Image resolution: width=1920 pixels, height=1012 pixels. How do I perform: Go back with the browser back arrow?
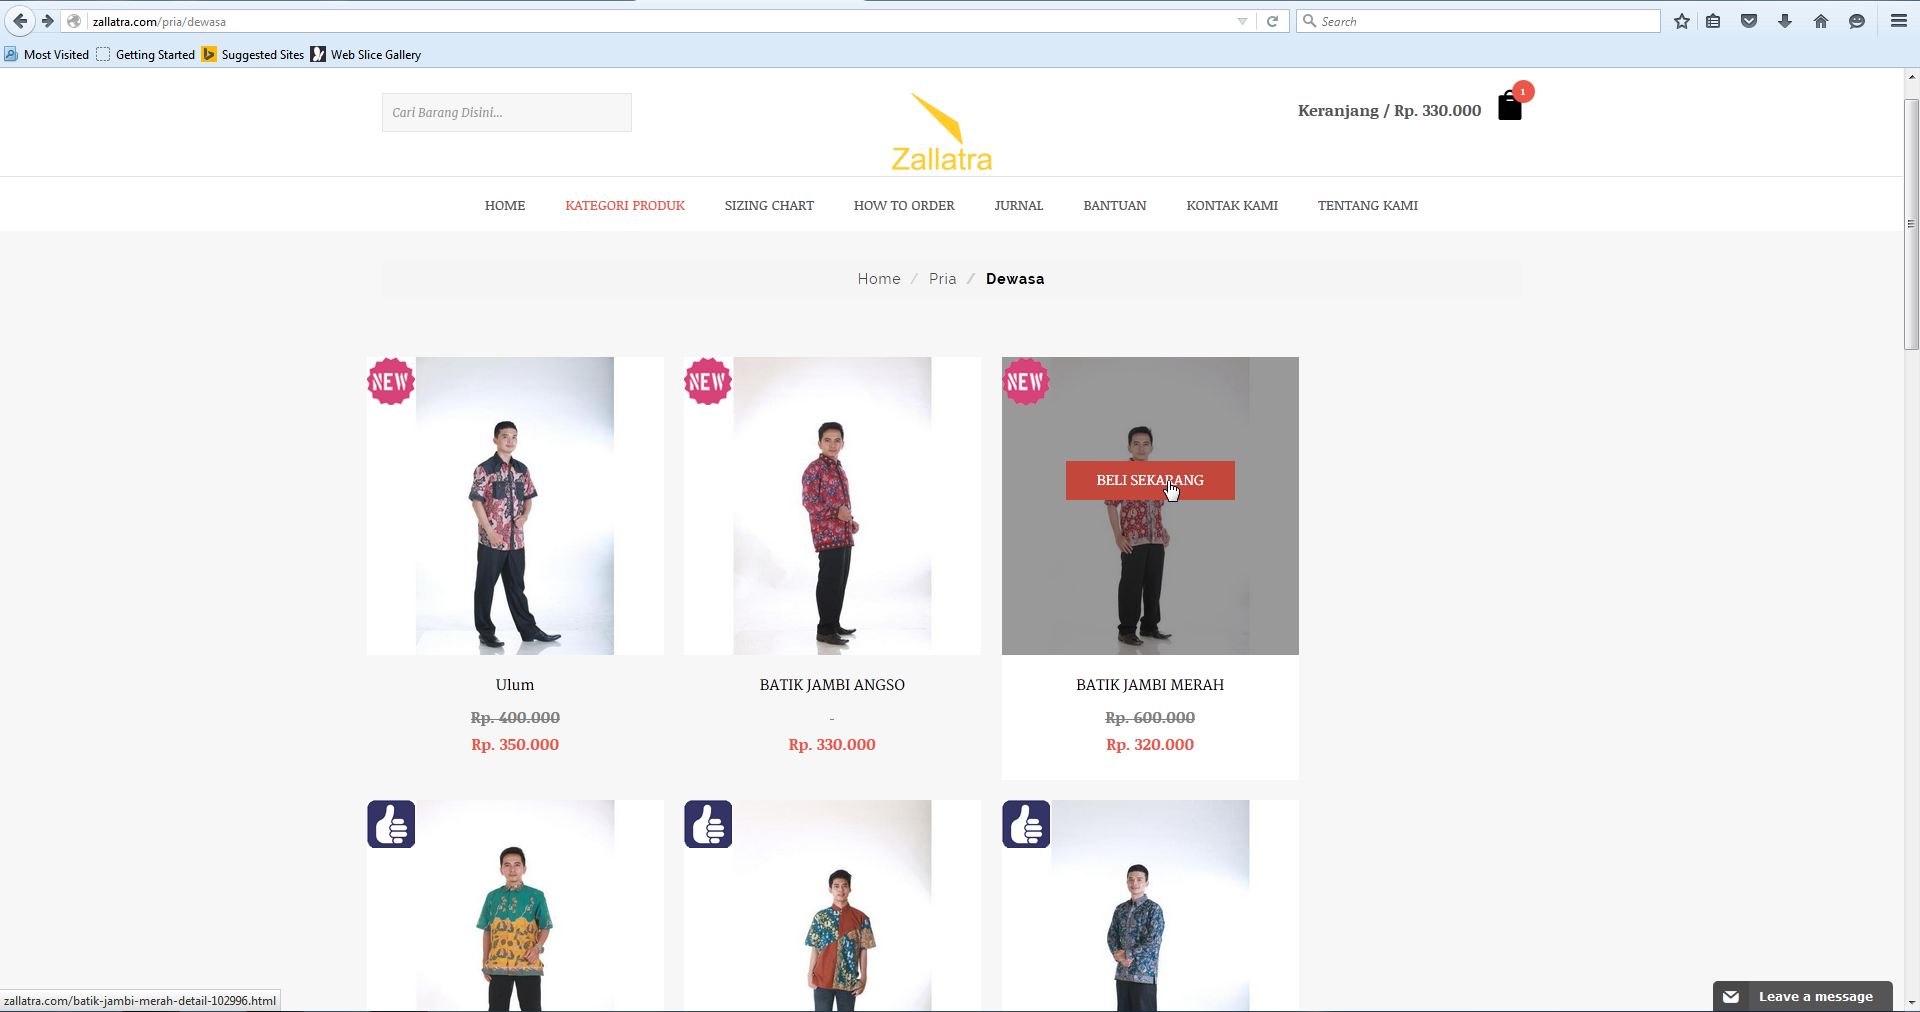pos(19,21)
